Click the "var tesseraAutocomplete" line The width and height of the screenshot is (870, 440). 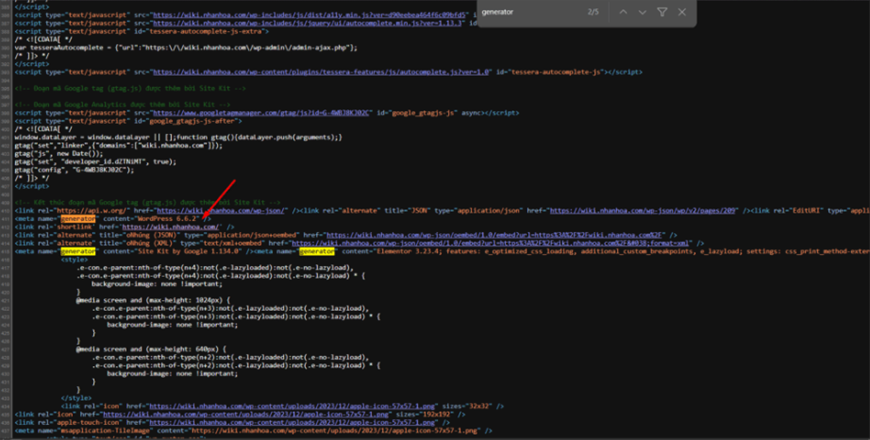[x=186, y=48]
